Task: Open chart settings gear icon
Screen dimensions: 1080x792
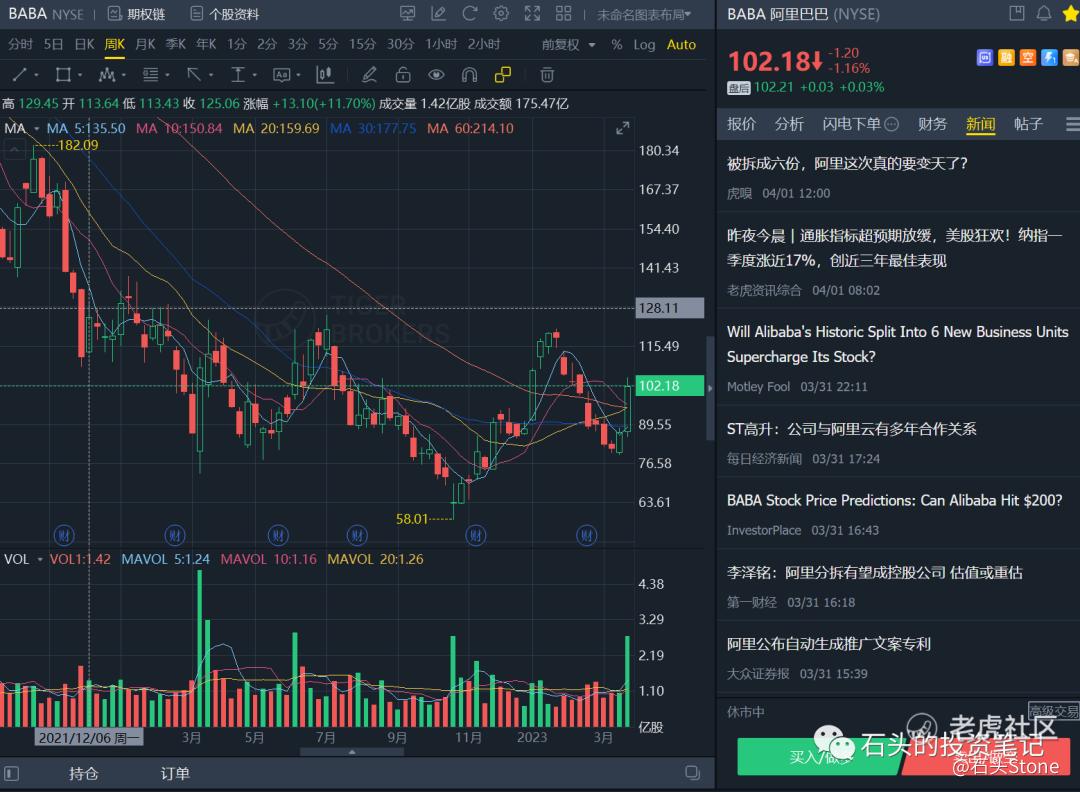Action: coord(501,14)
